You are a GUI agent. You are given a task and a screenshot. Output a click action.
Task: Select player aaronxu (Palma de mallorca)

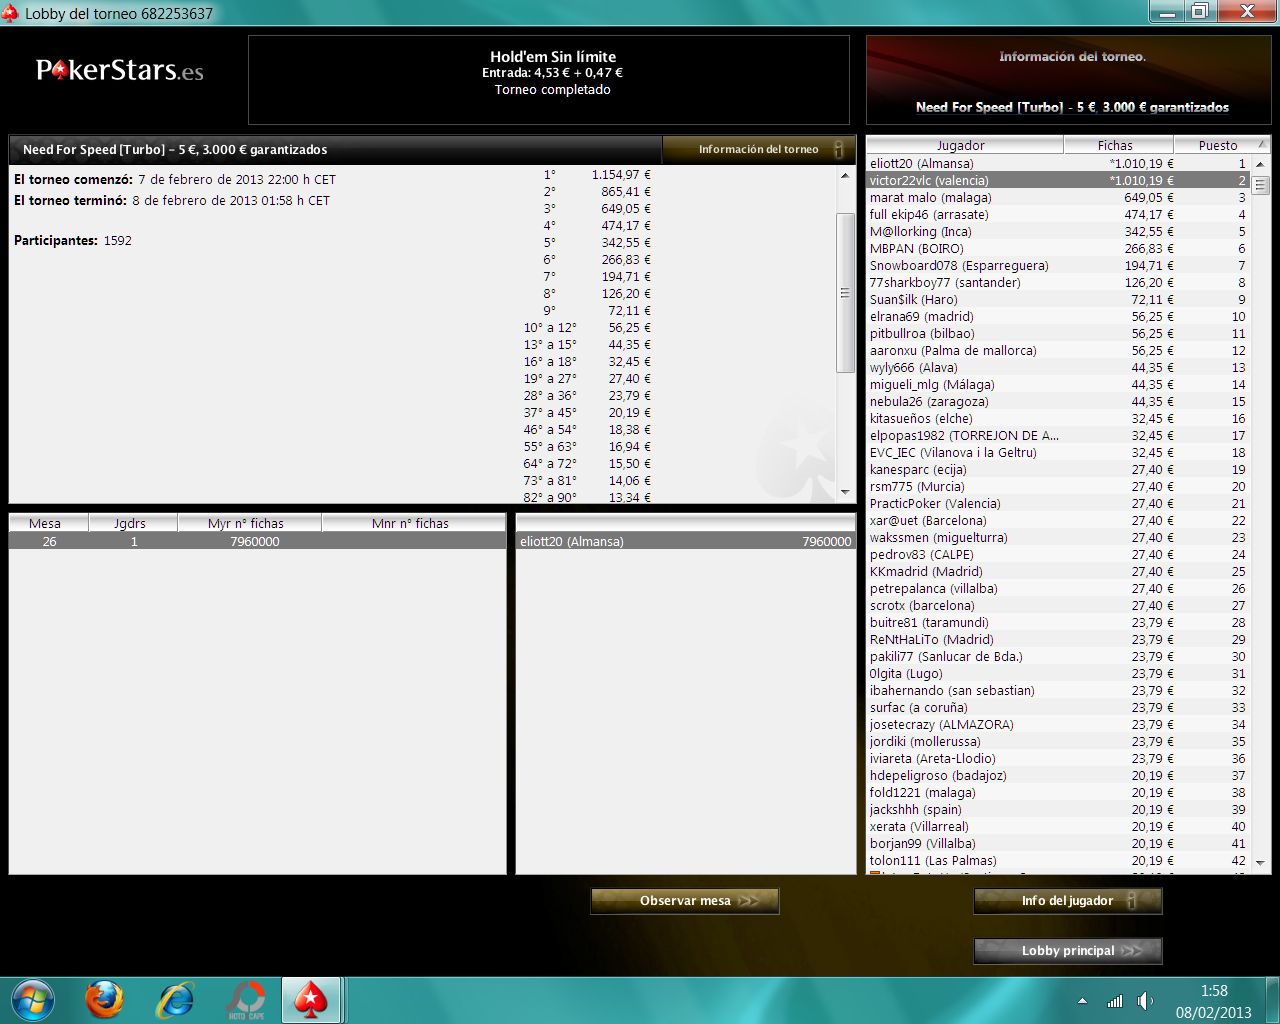[1058, 351]
